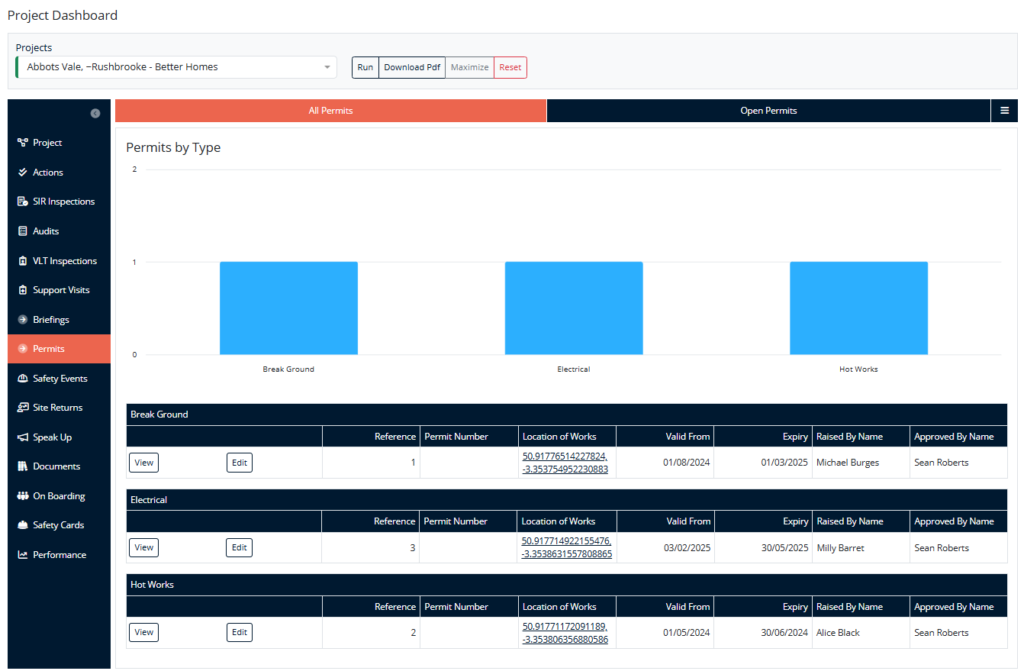Click the On Boarding people icon
The width and height of the screenshot is (1024, 671).
click(23, 496)
